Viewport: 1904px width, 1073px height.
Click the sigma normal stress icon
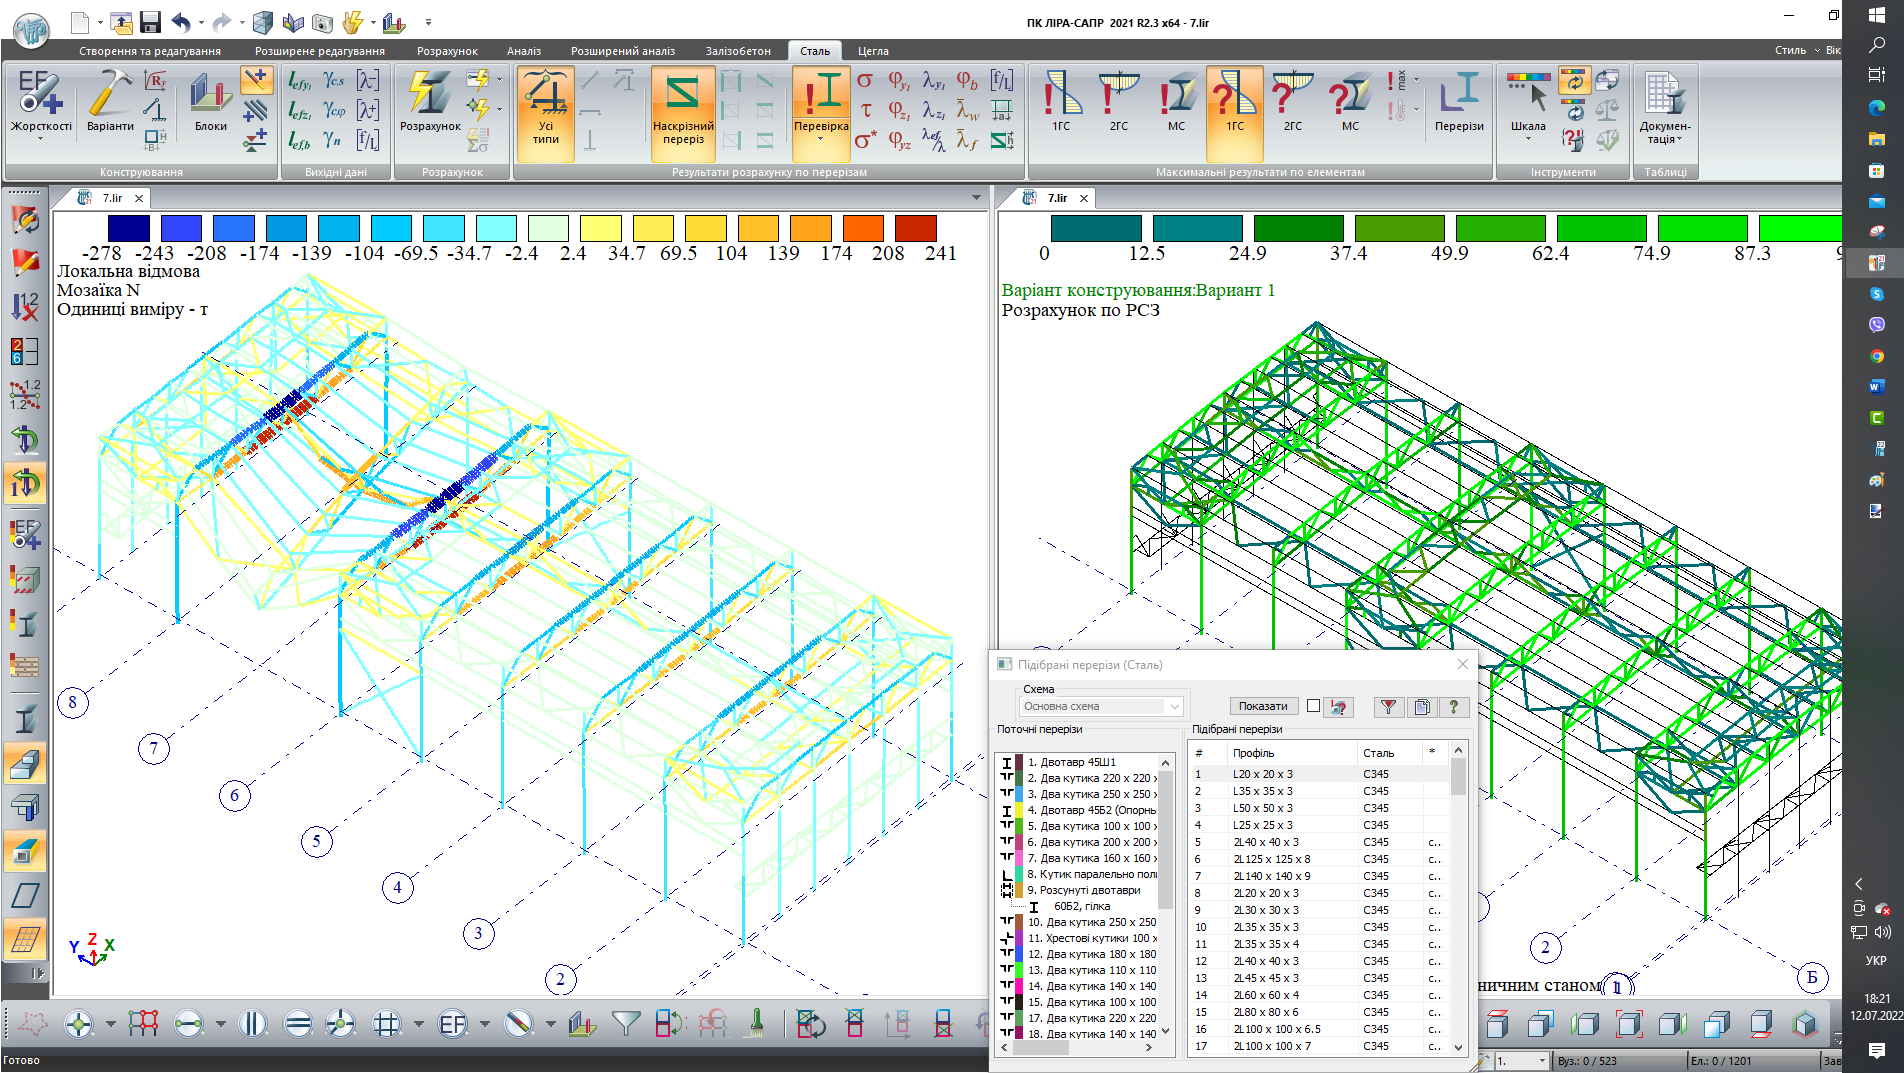pyautogui.click(x=865, y=80)
